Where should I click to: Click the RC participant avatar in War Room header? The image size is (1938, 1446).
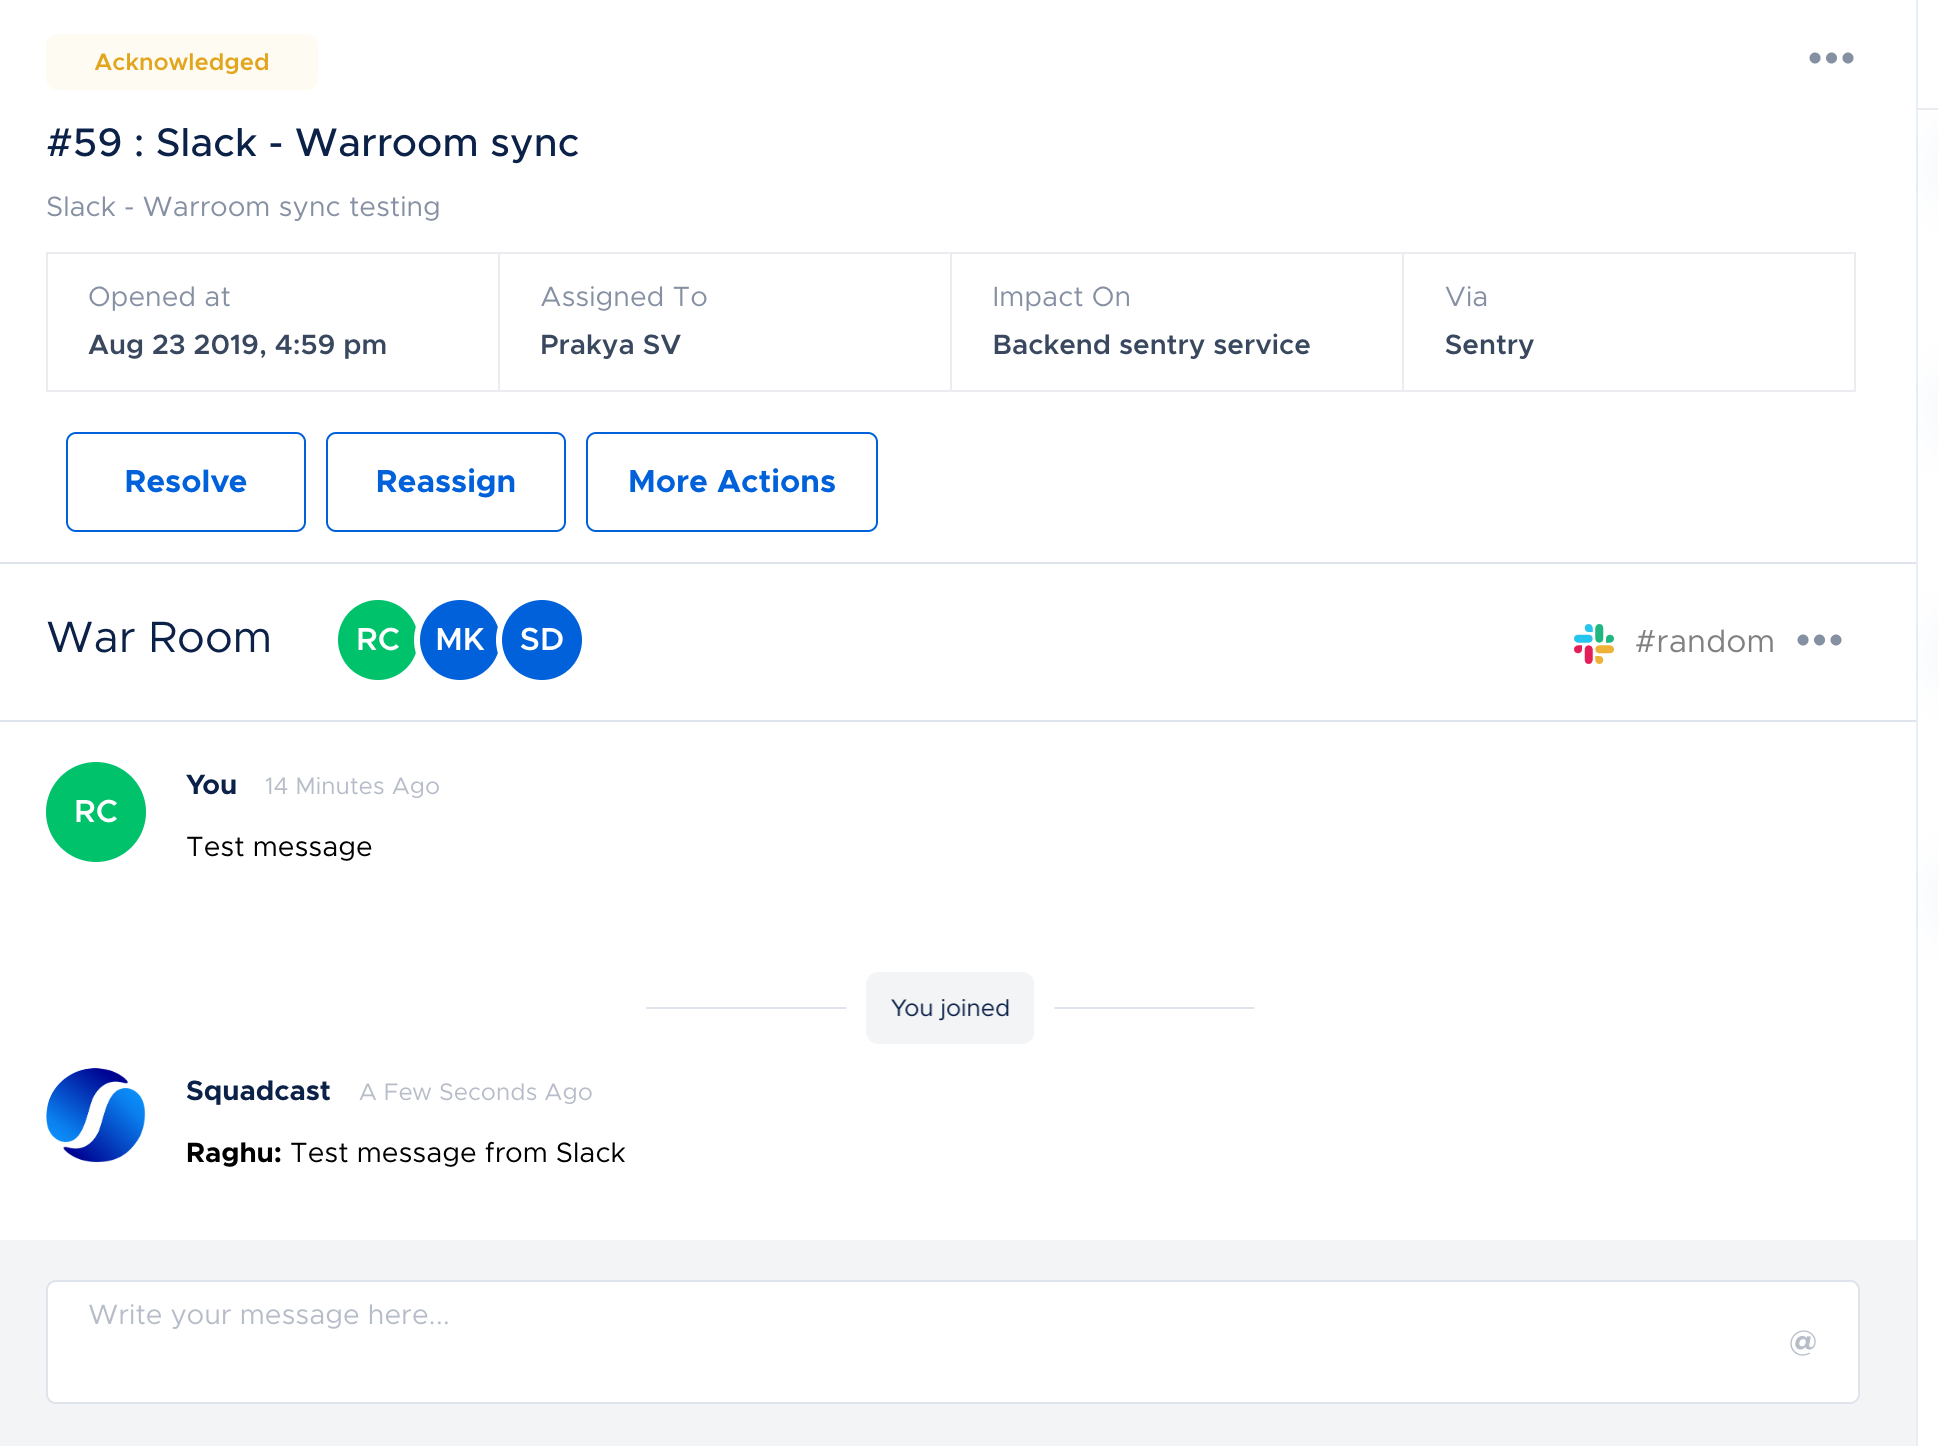point(376,640)
